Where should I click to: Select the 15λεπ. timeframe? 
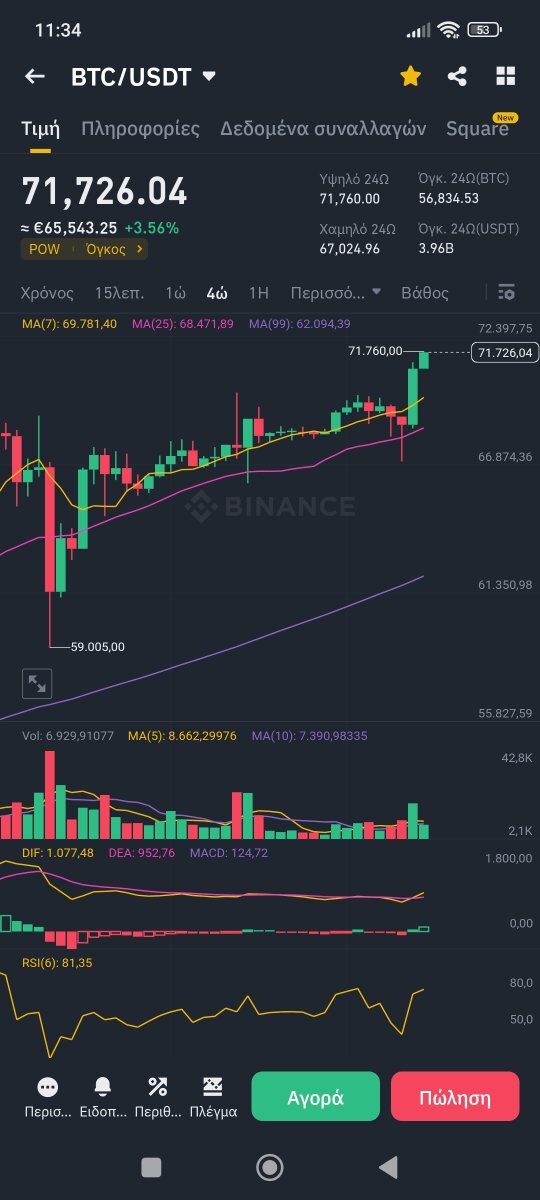tap(119, 293)
